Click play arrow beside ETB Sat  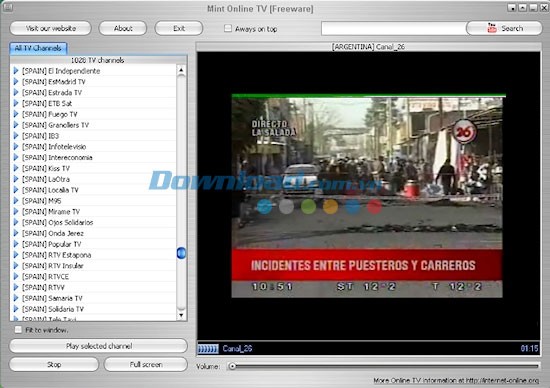click(16, 103)
